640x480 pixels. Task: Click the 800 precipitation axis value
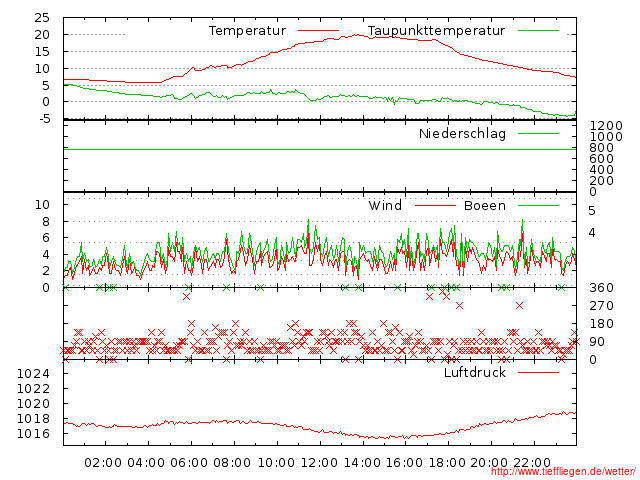(x=601, y=148)
